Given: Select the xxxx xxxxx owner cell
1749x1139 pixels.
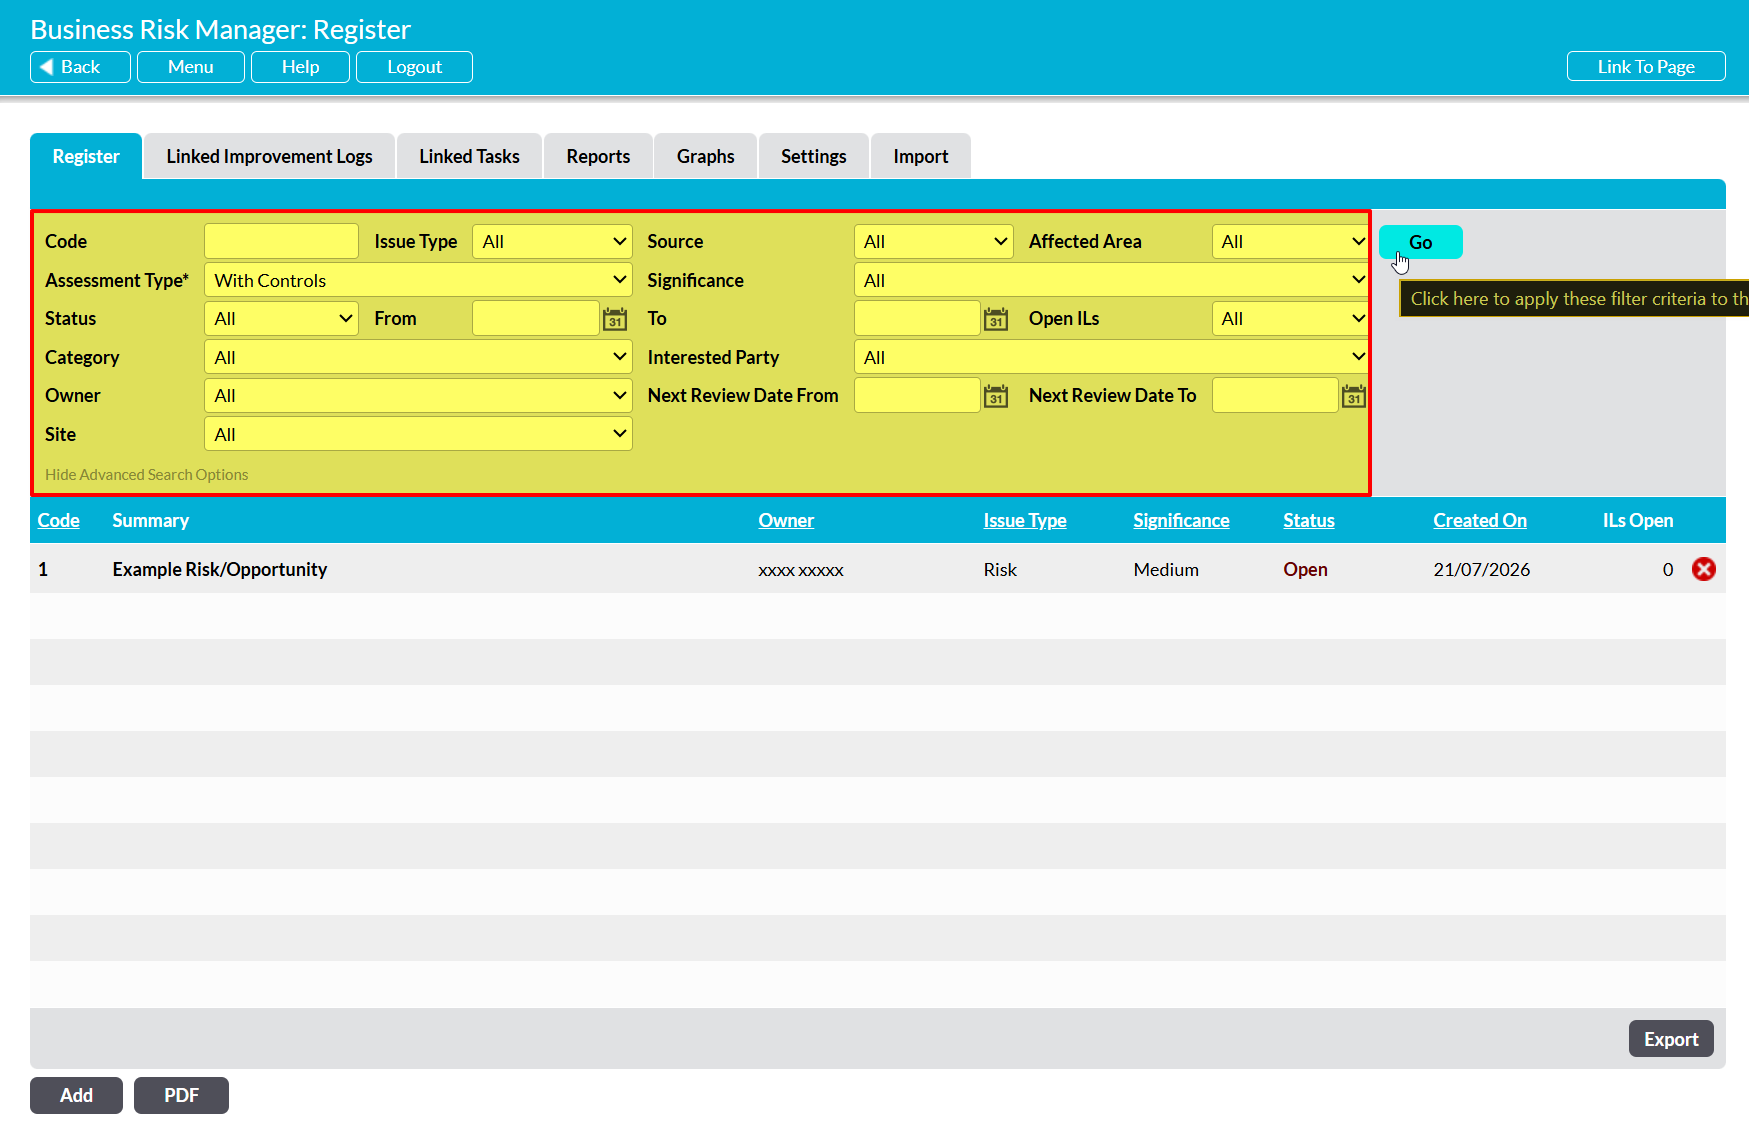Looking at the screenshot, I should (800, 570).
